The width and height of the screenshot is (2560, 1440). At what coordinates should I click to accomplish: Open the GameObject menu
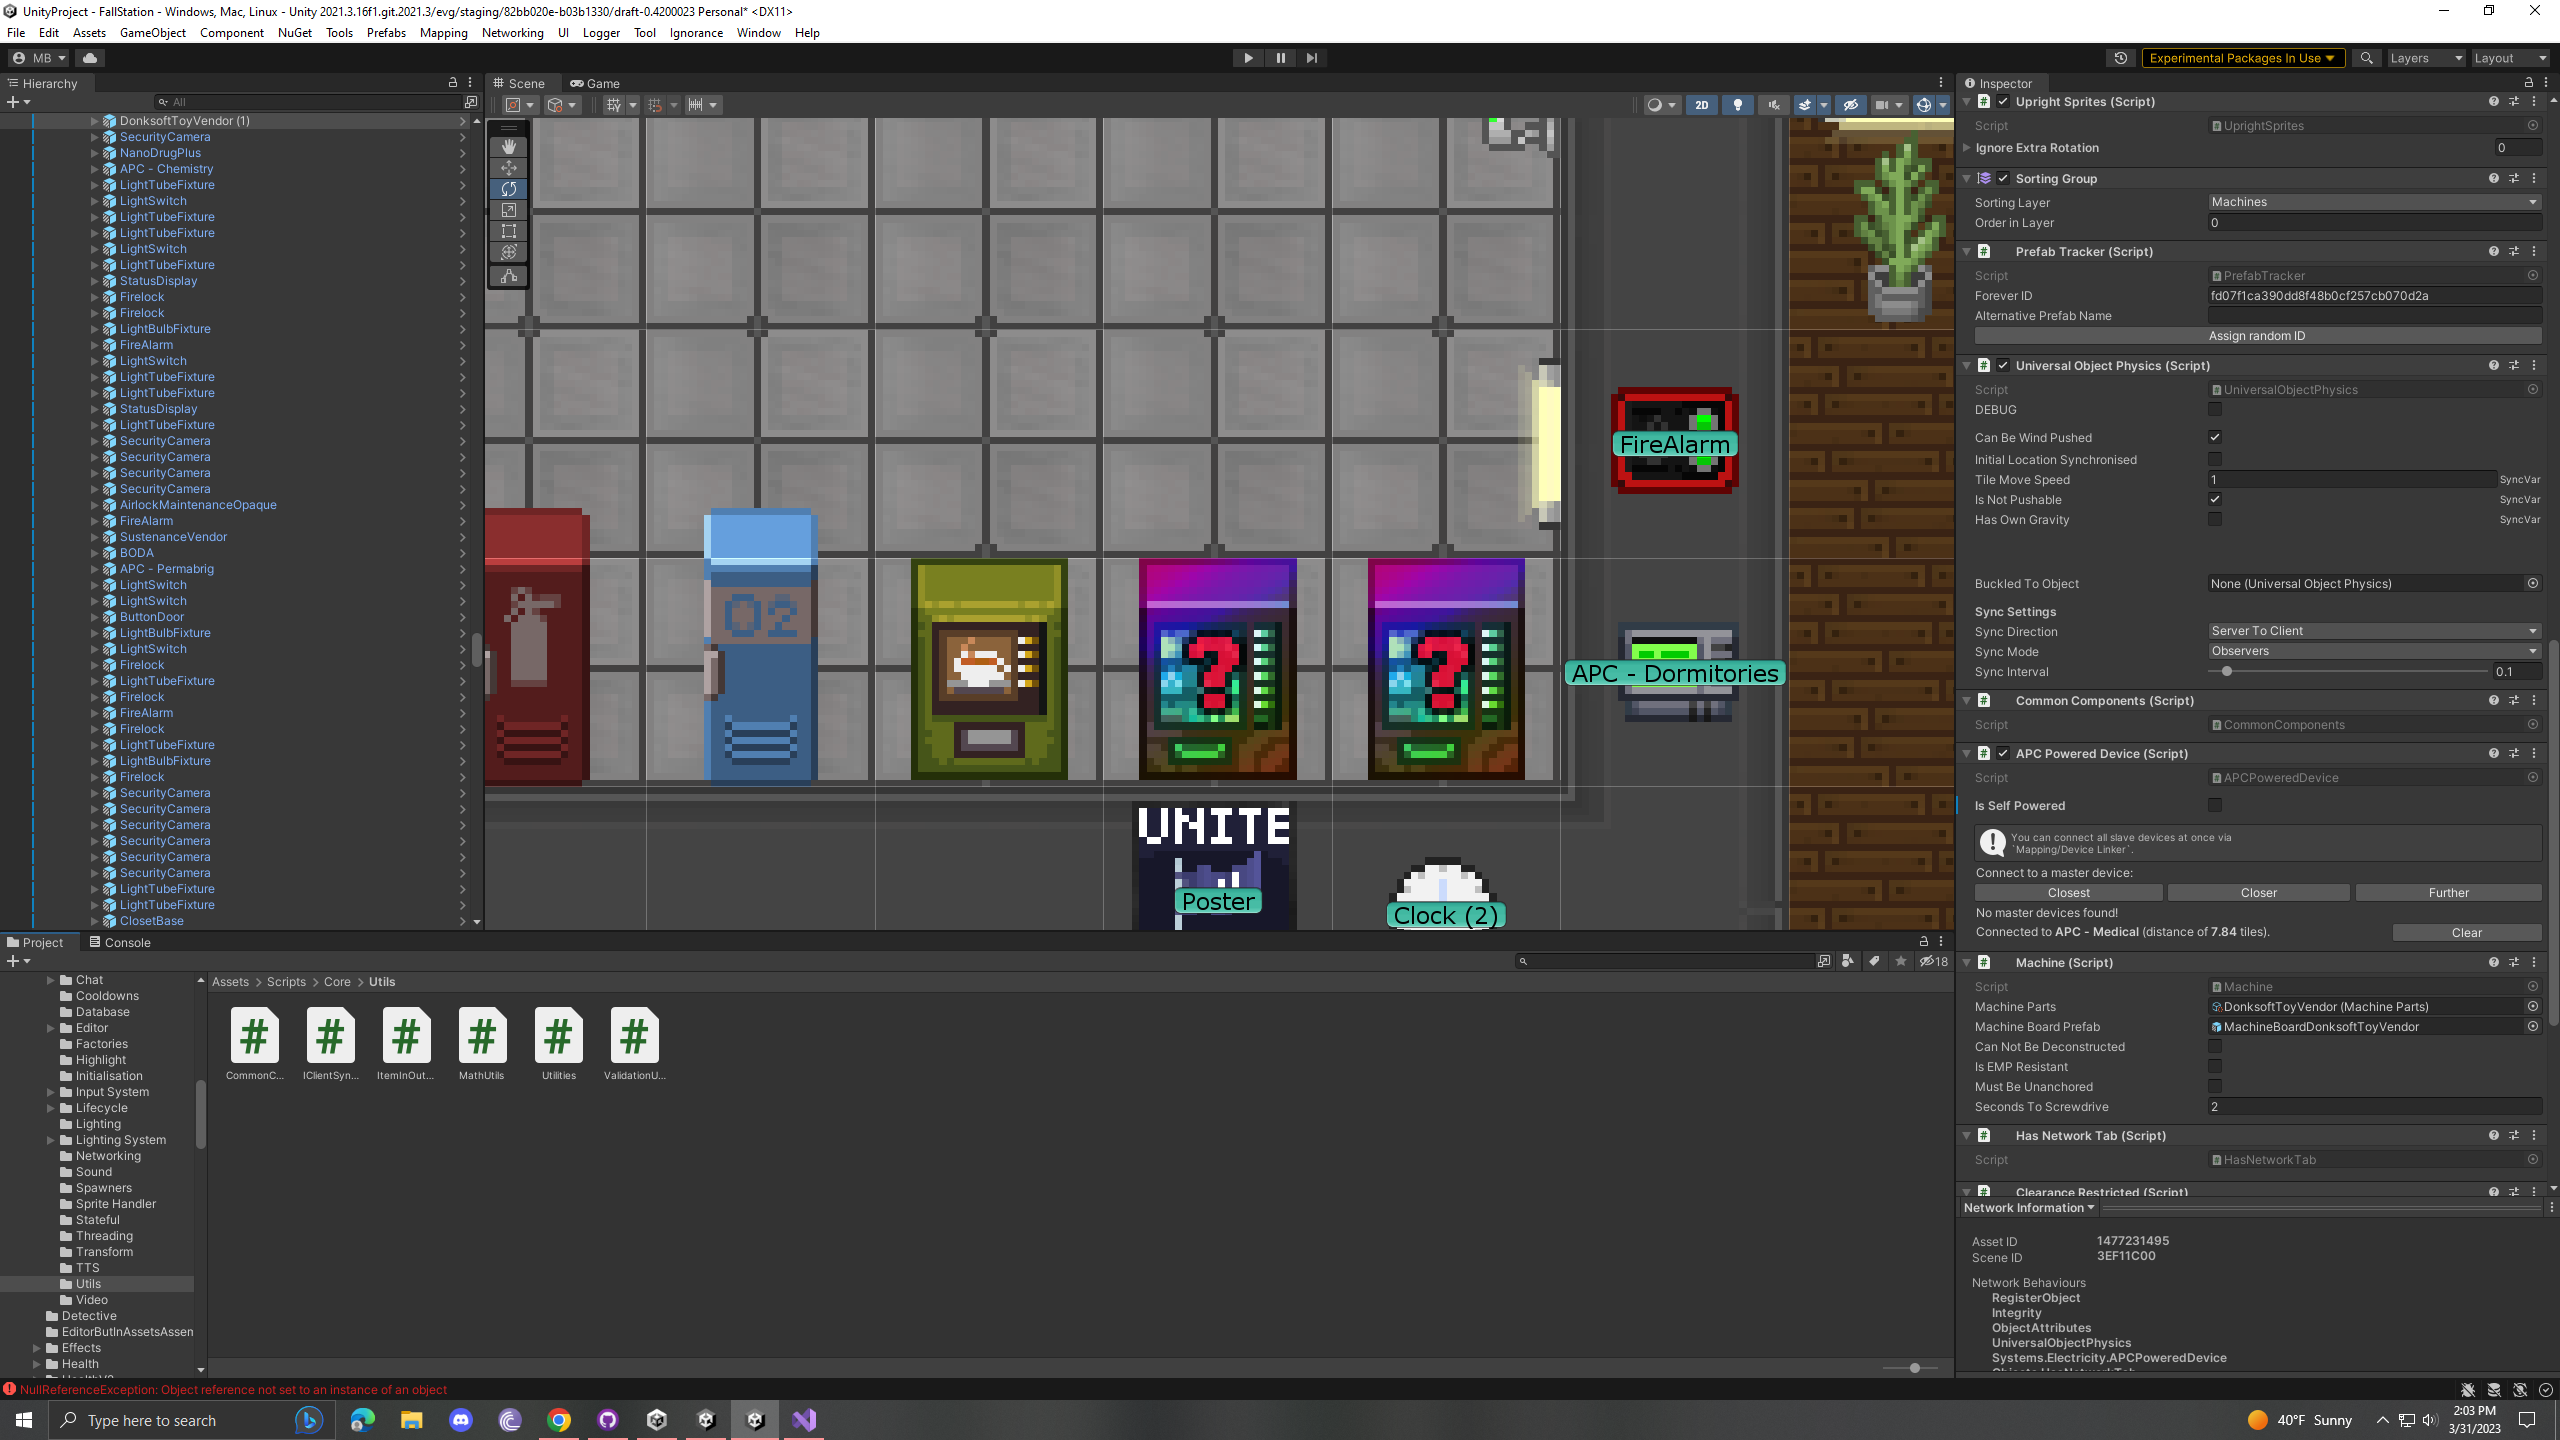pos(151,33)
